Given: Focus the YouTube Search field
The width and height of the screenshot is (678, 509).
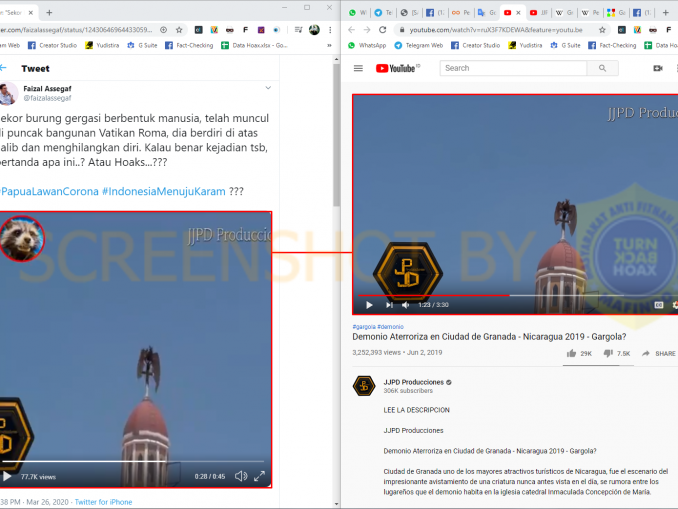Looking at the screenshot, I should pyautogui.click(x=513, y=68).
